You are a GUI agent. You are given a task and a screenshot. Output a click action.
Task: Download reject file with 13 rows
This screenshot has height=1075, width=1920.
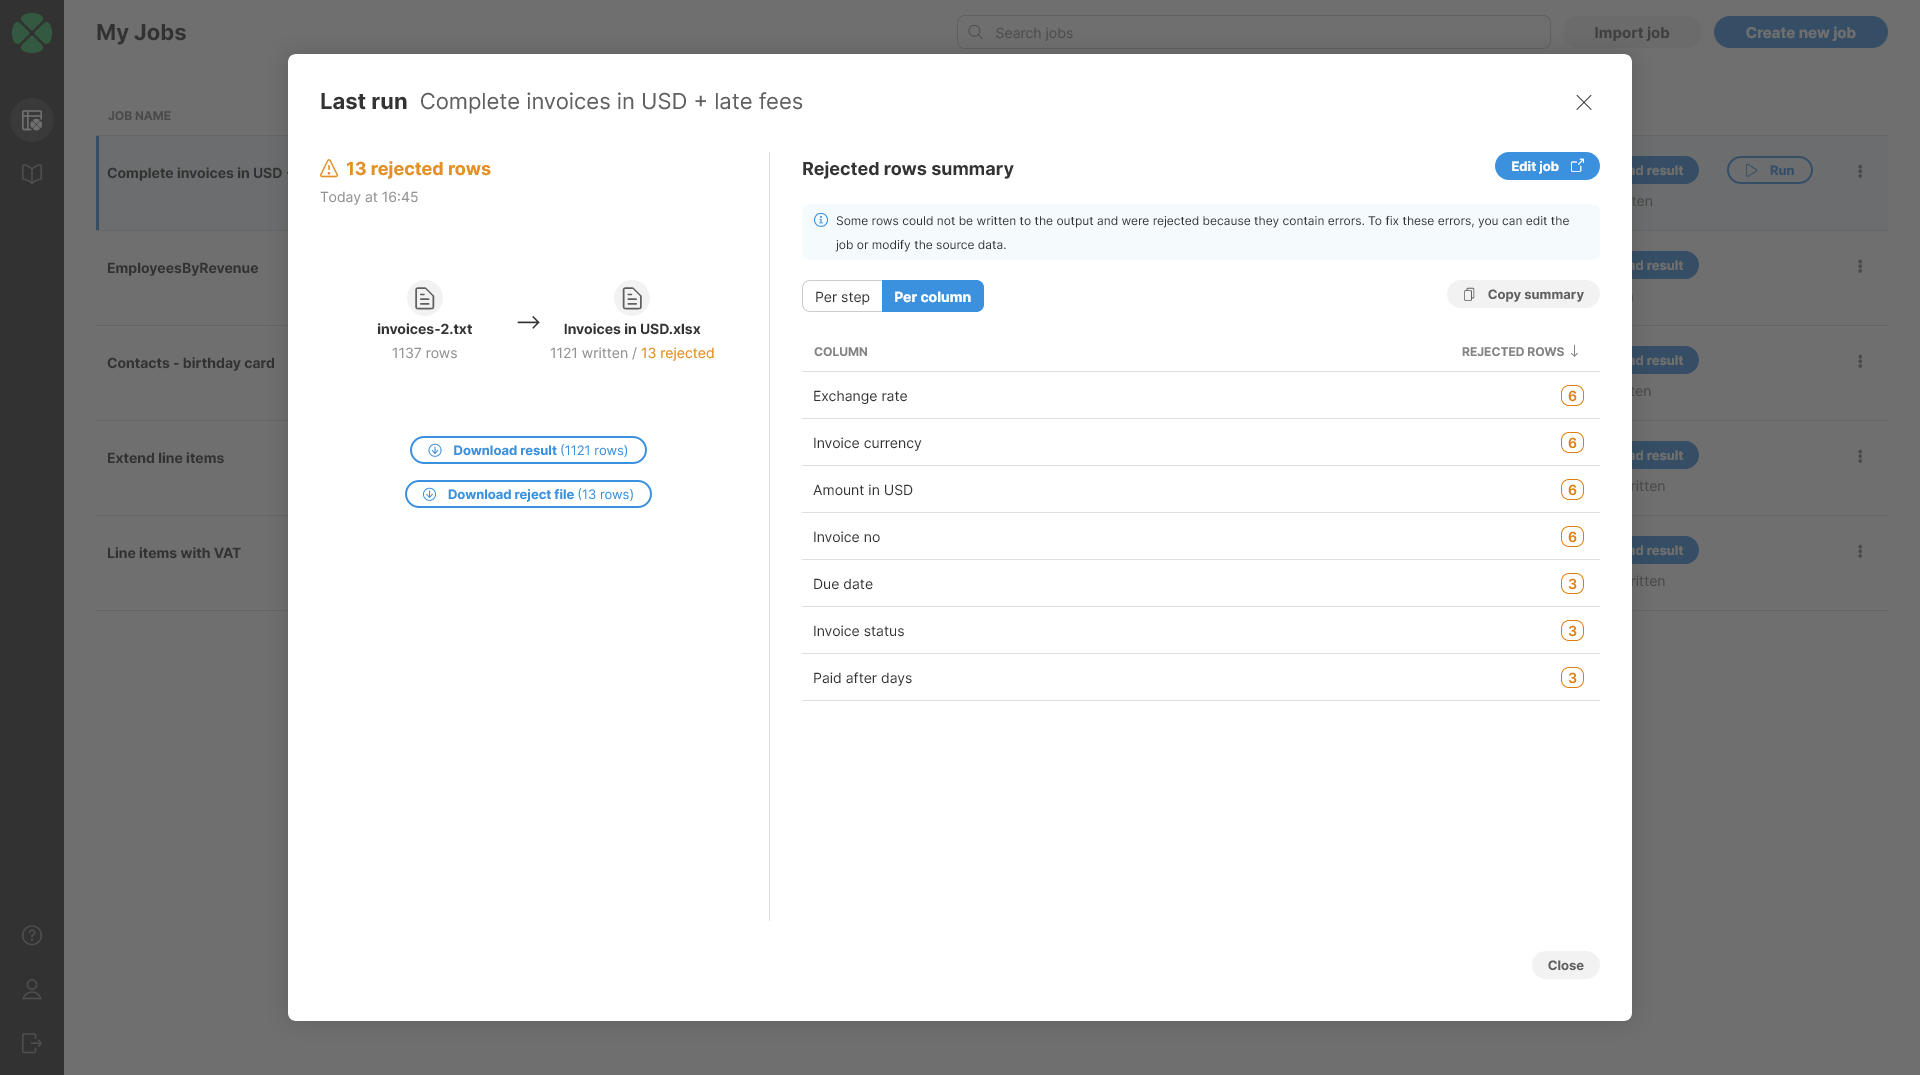(528, 495)
